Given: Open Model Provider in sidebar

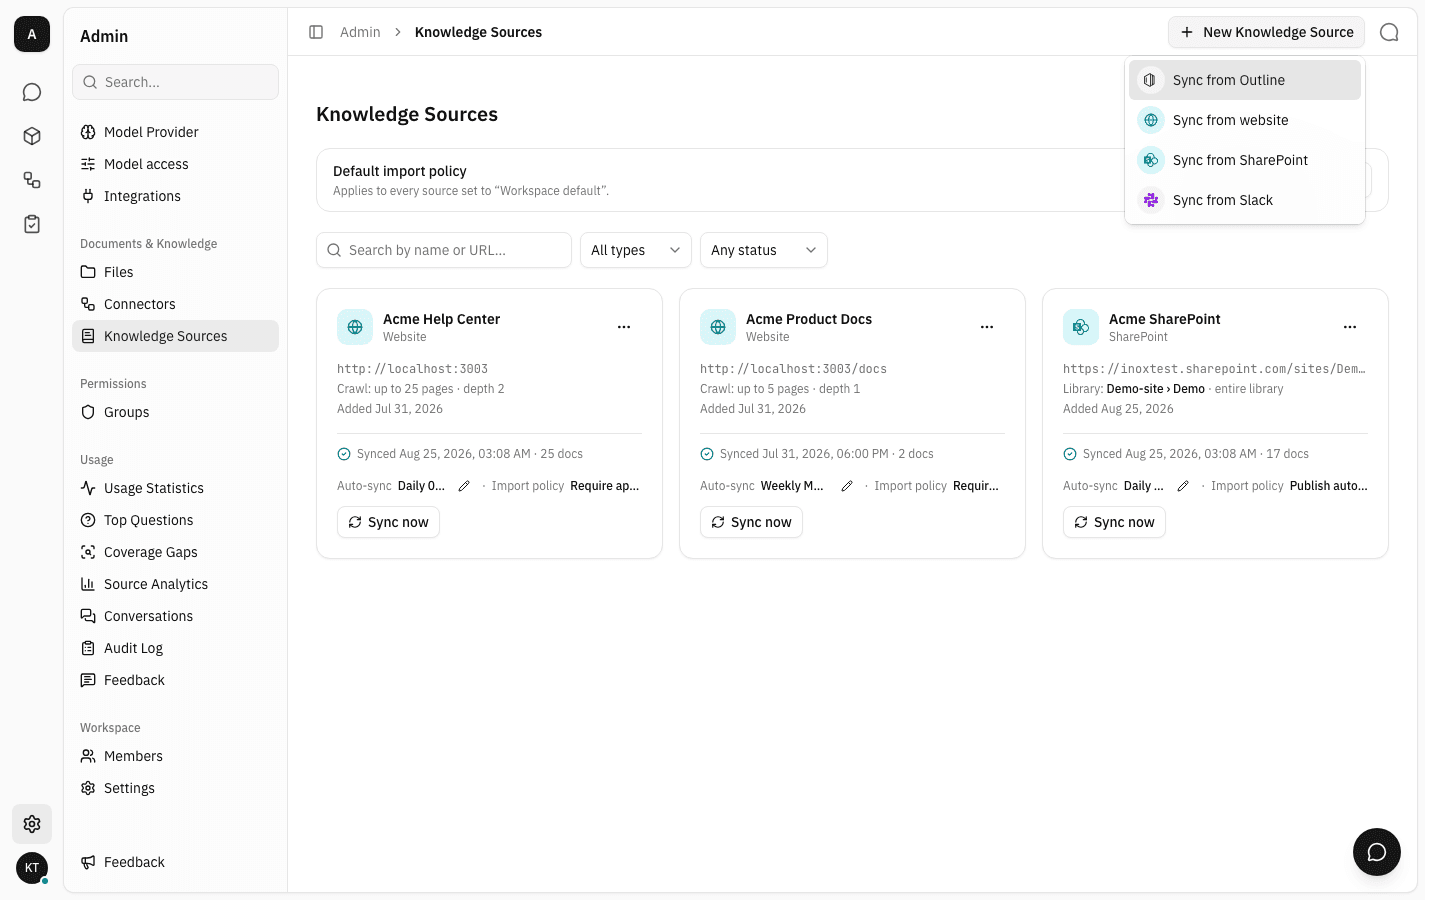Looking at the screenshot, I should click(175, 132).
